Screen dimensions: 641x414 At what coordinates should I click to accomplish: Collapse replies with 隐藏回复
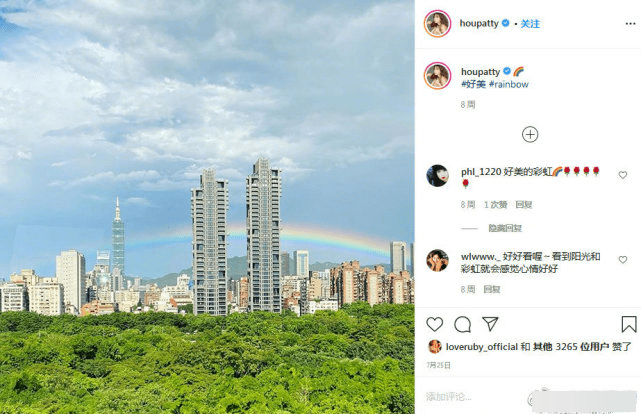click(x=505, y=228)
